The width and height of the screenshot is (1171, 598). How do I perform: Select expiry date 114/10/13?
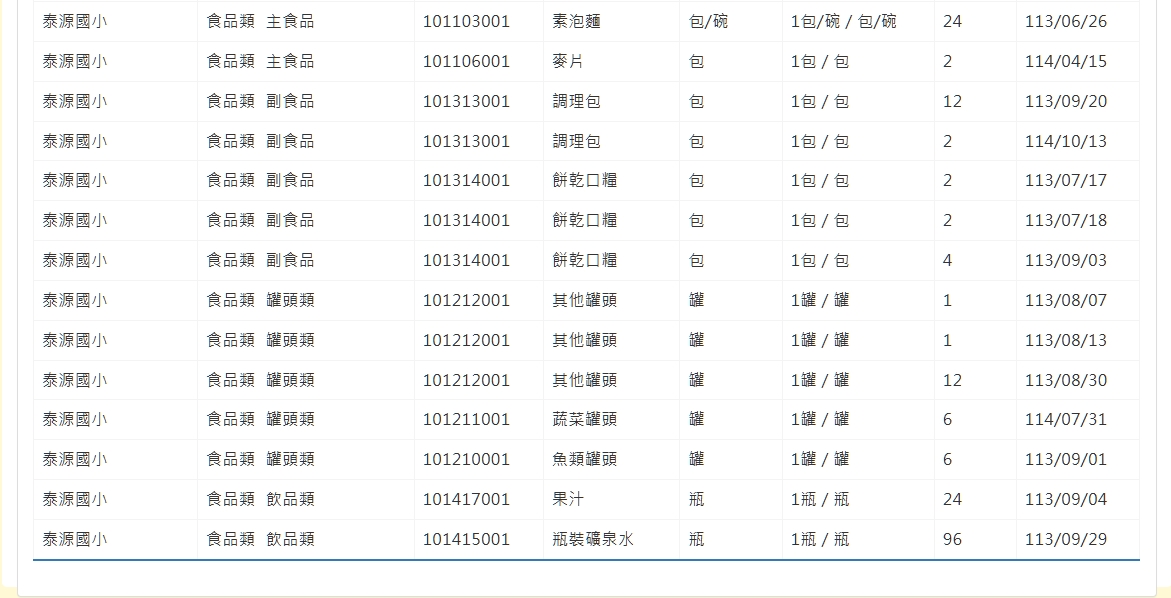pos(1066,141)
